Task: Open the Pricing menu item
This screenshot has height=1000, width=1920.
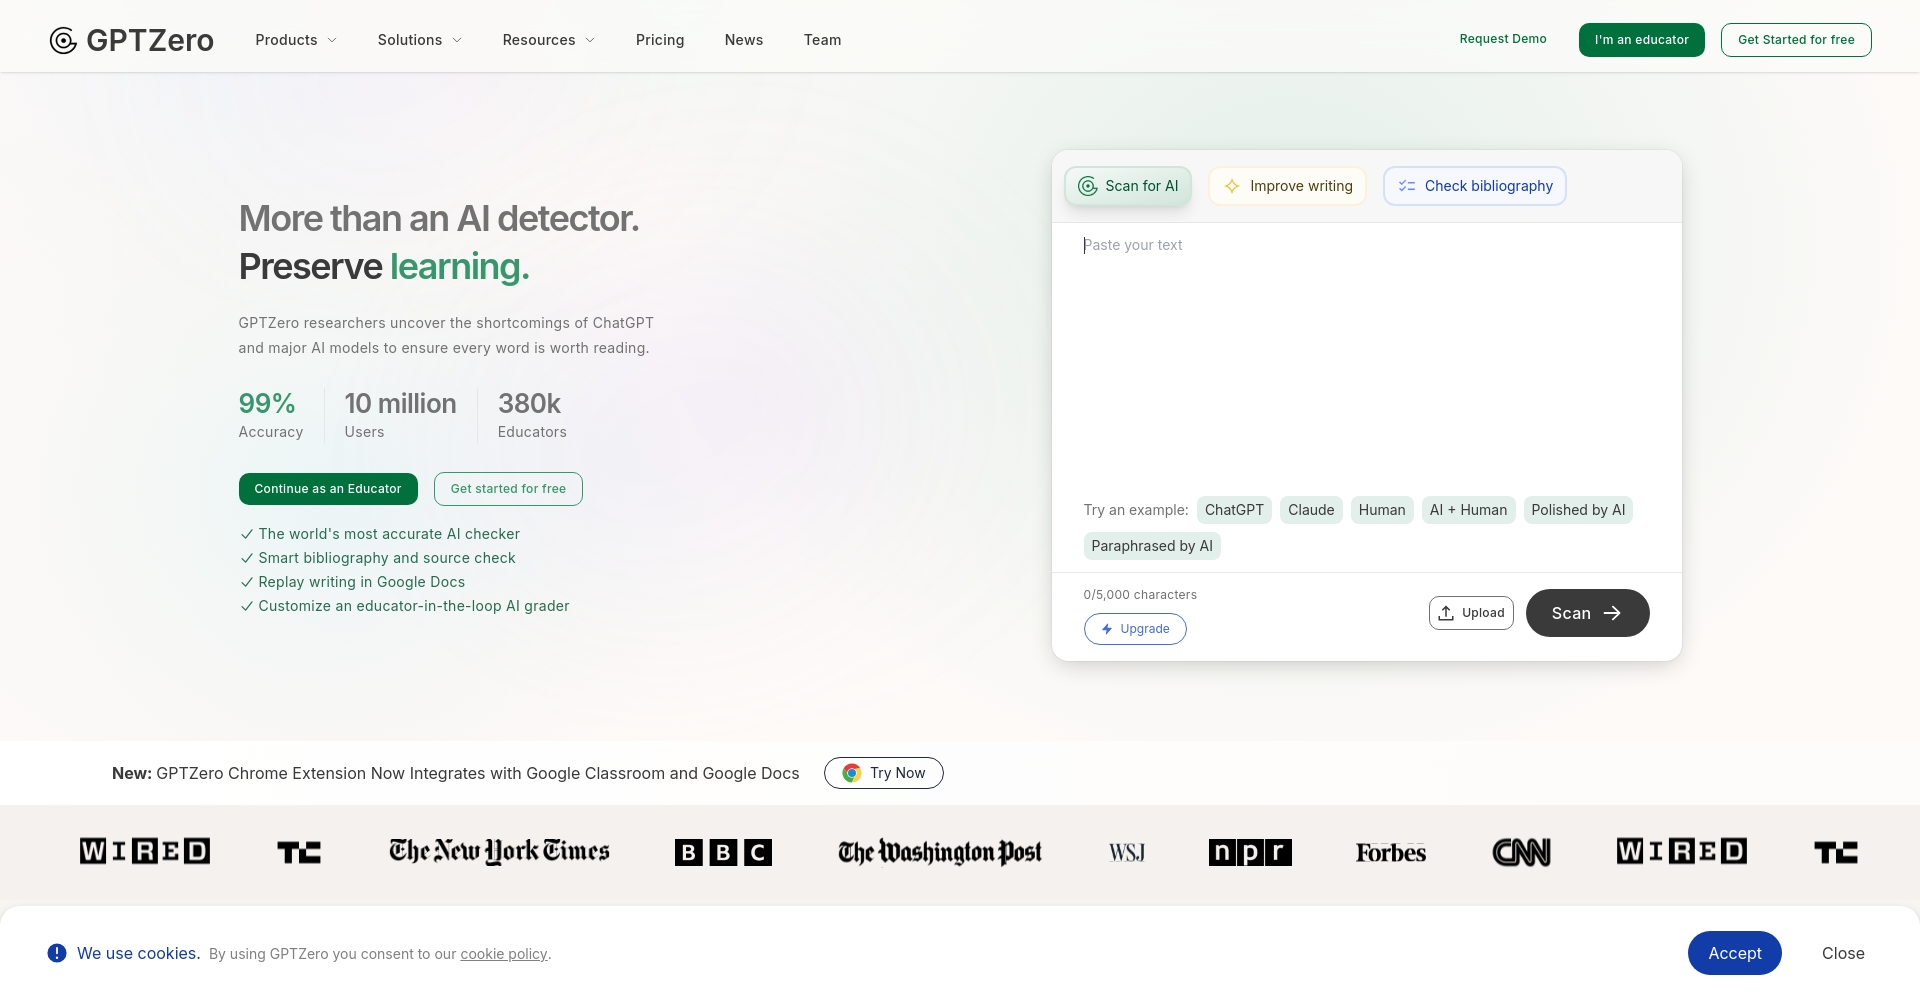Action: pyautogui.click(x=660, y=40)
